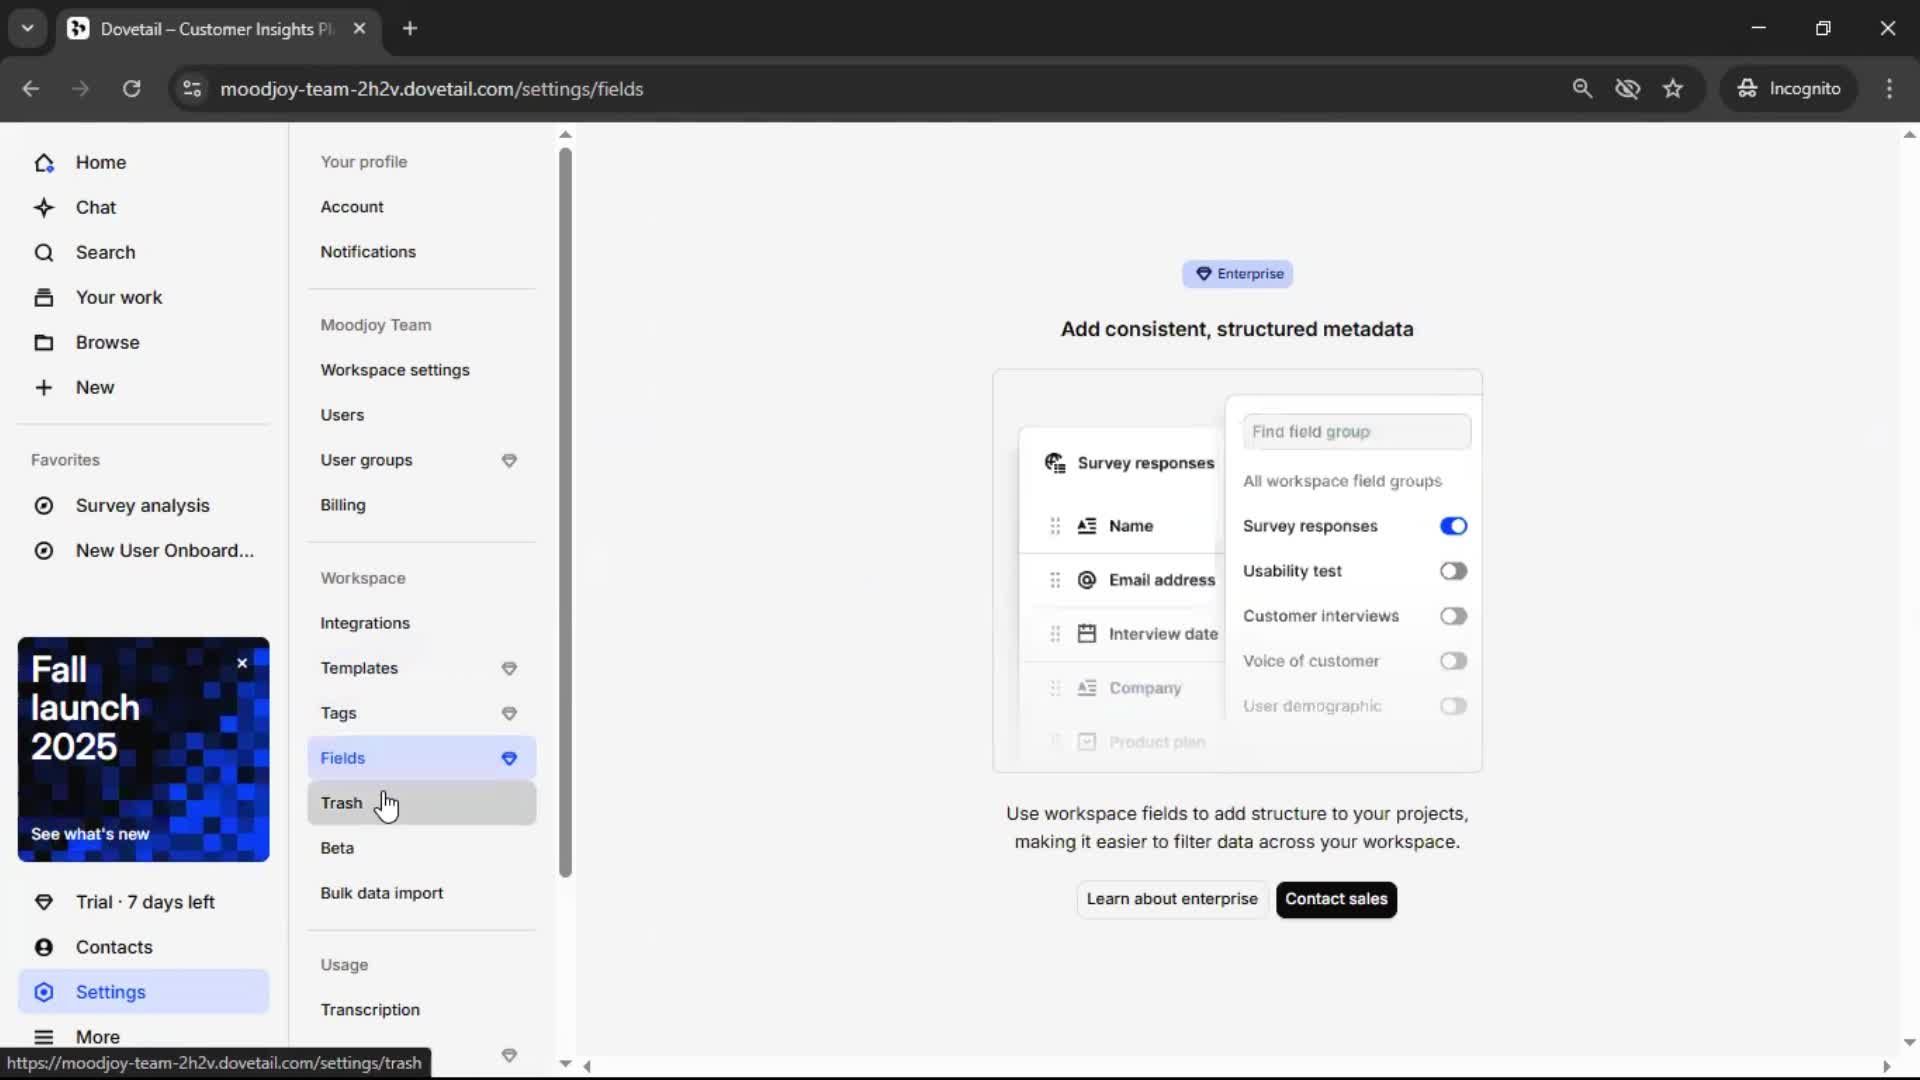
Task: Open Contacts via the person icon
Action: point(44,947)
